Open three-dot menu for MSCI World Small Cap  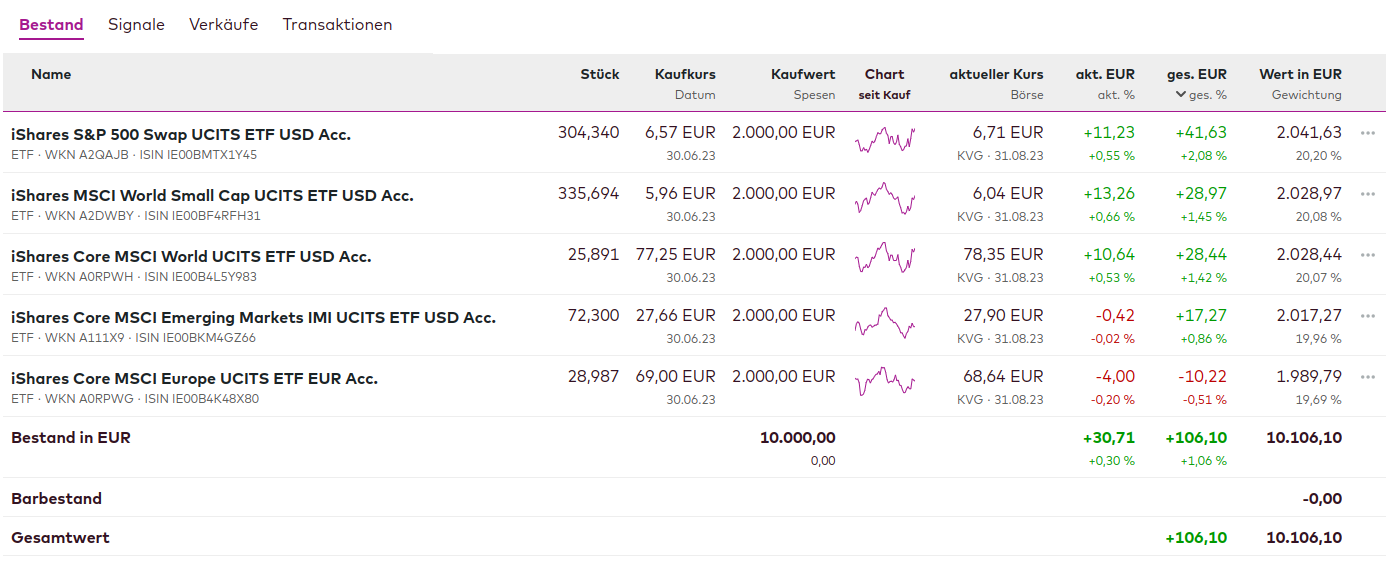1367,194
